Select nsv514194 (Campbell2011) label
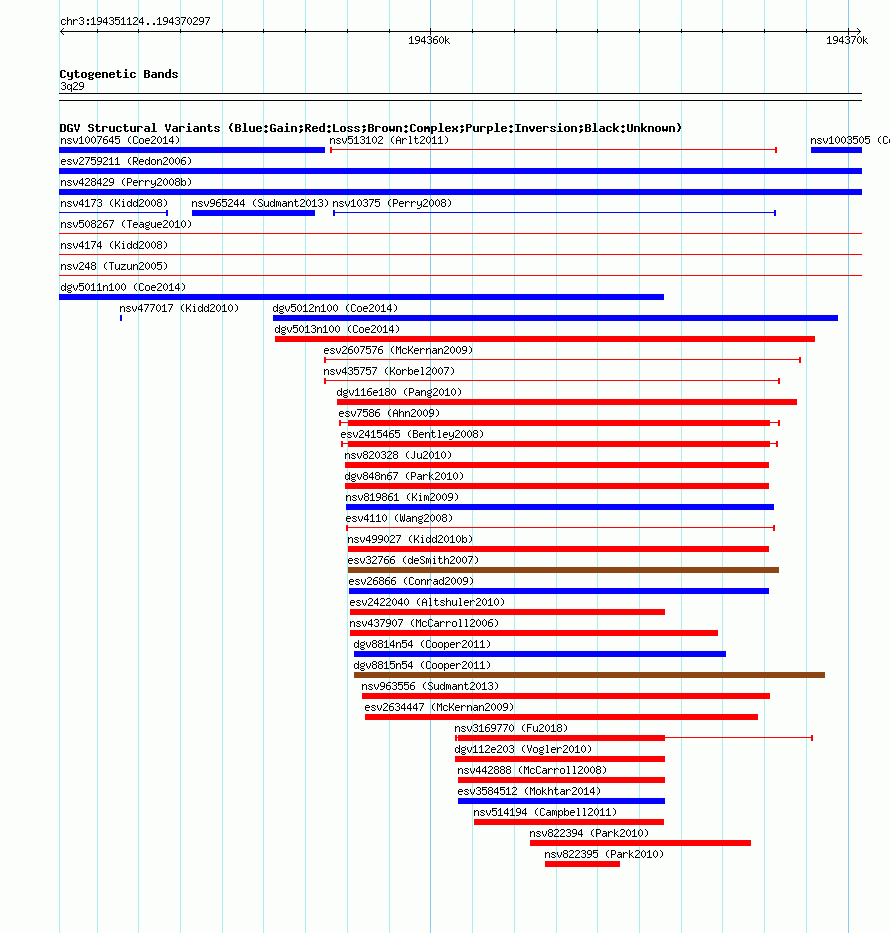The image size is (890, 933). click(545, 812)
